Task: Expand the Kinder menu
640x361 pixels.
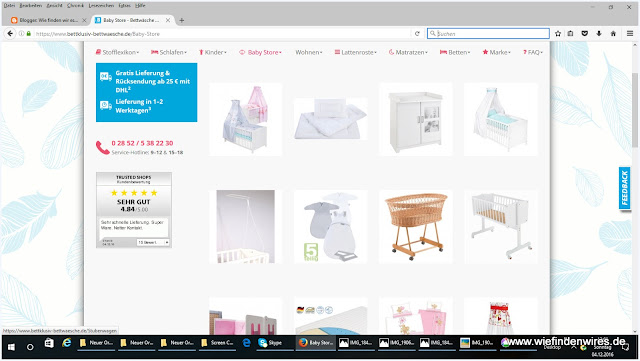Action: pos(213,52)
